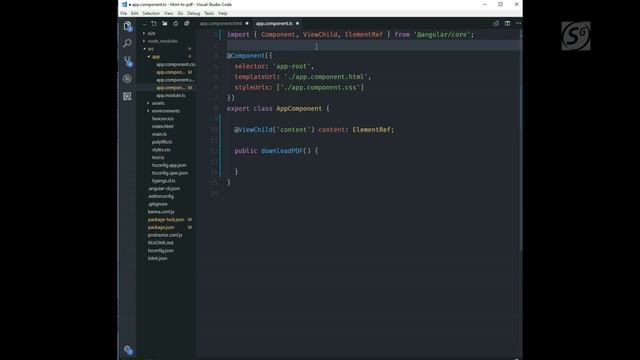Open karma.conf.js in explorer

pos(161,212)
